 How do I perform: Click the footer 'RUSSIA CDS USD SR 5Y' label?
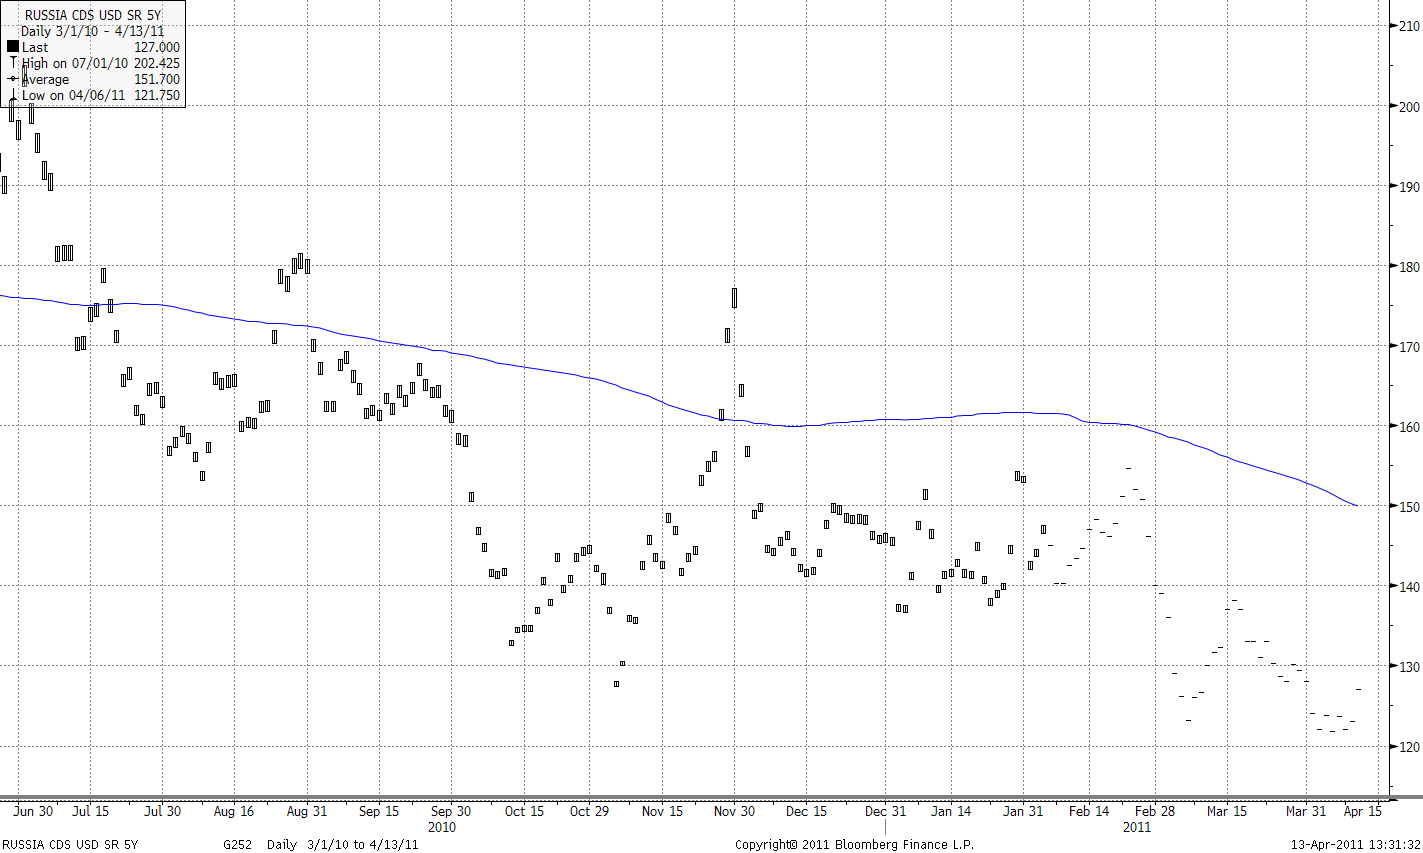click(70, 844)
